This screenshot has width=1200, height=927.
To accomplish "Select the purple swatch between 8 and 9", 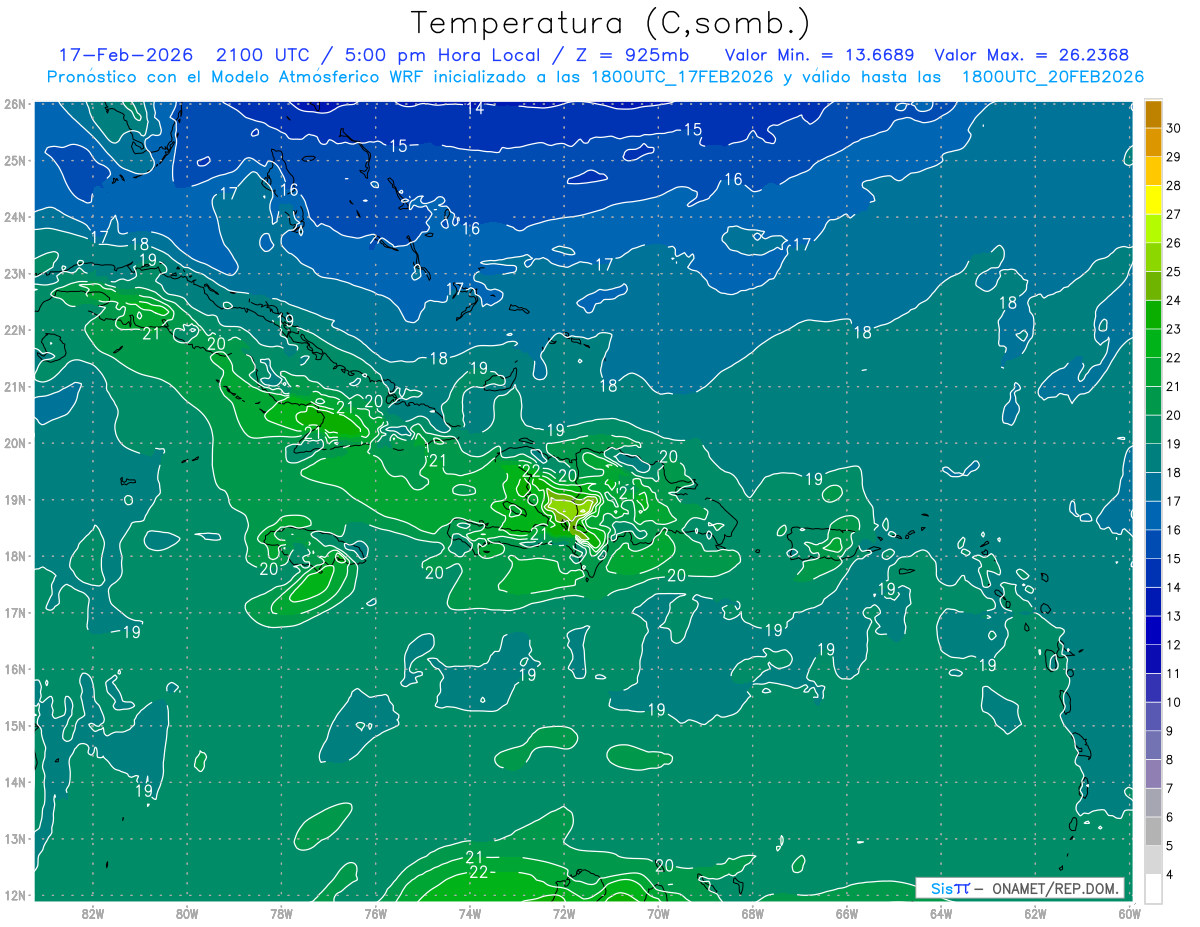I will point(1153,746).
